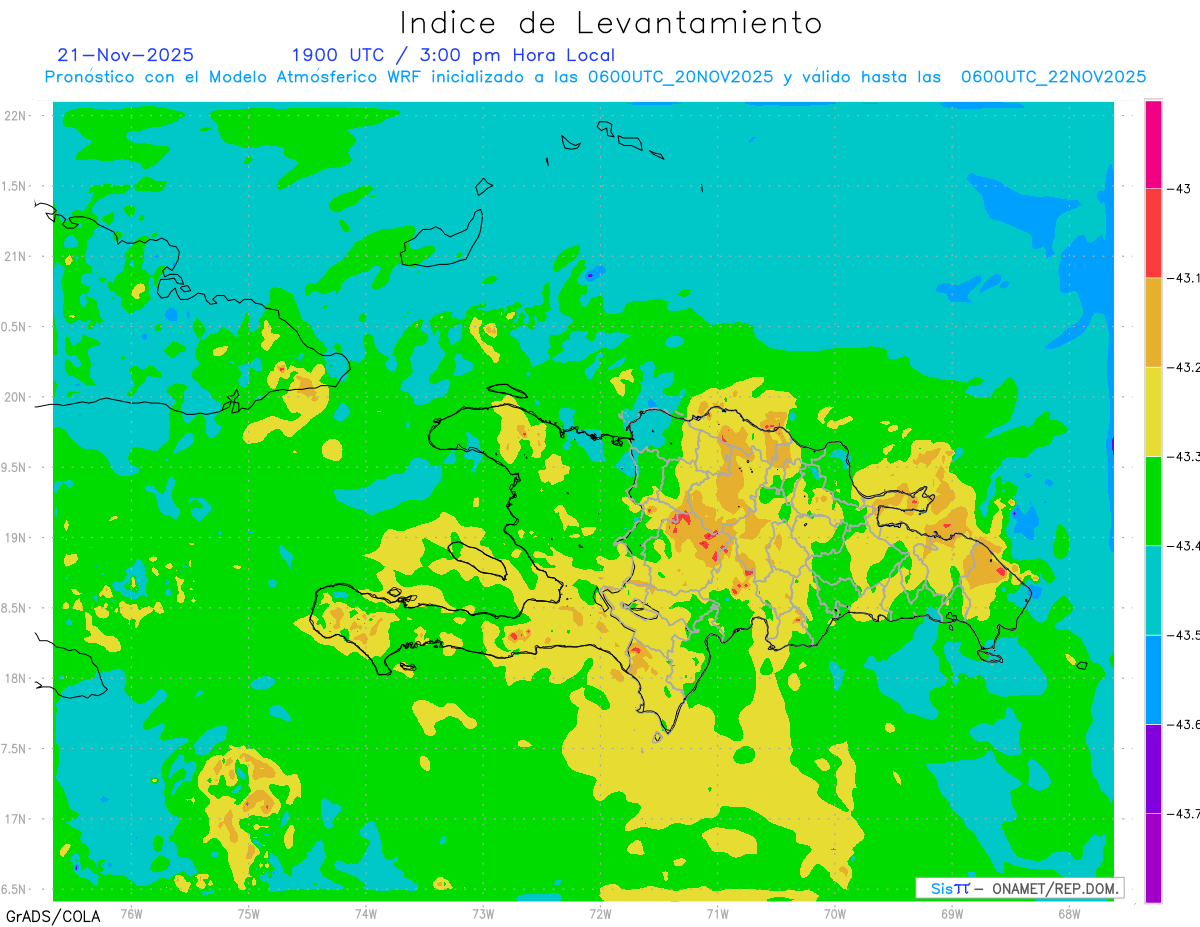
Task: Select the '21-Nov-2025' date label
Action: pos(126,55)
